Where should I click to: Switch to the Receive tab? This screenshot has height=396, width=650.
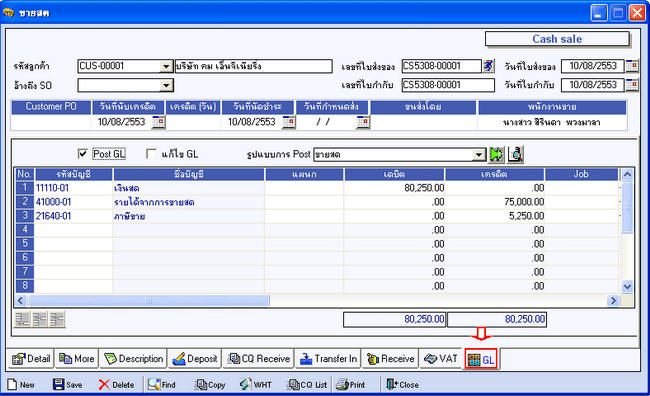pos(390,359)
